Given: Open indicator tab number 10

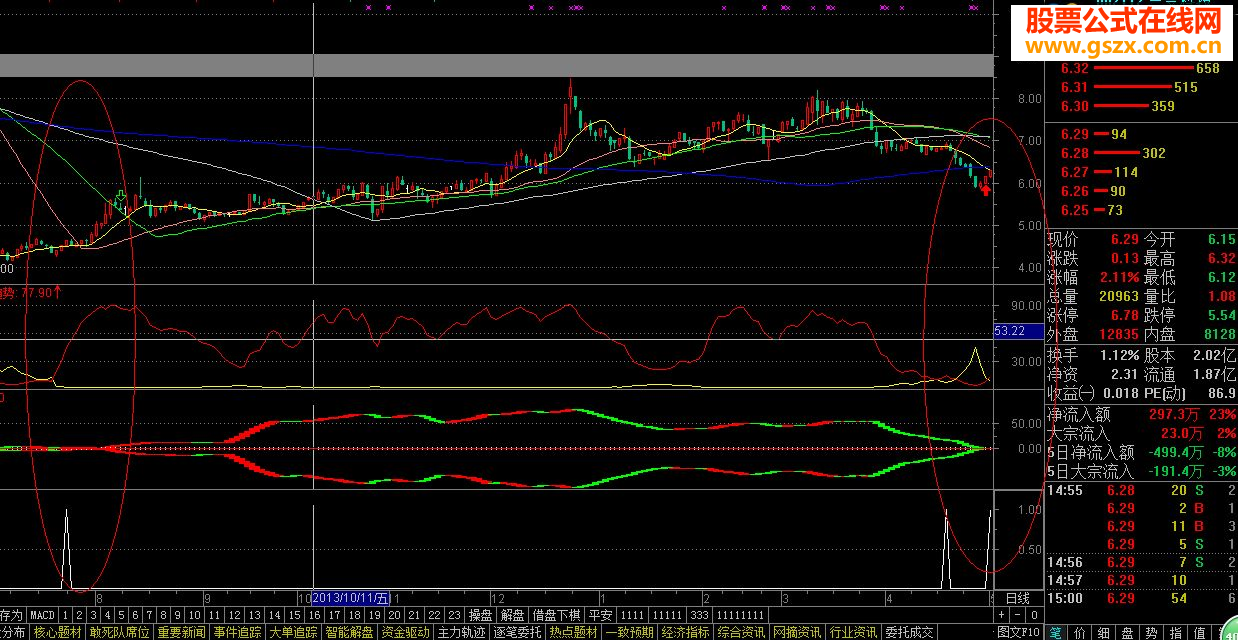Looking at the screenshot, I should (195, 615).
